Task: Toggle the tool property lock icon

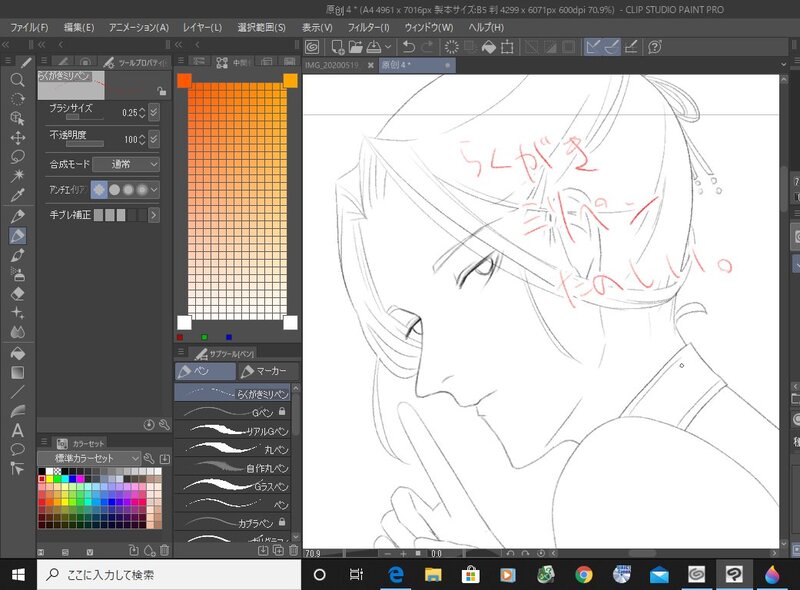Action: coord(162,91)
